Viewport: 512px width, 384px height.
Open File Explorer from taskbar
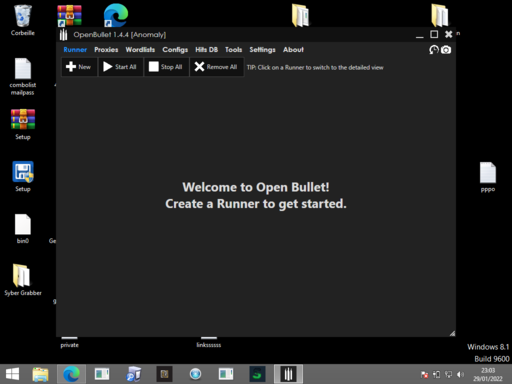point(40,374)
